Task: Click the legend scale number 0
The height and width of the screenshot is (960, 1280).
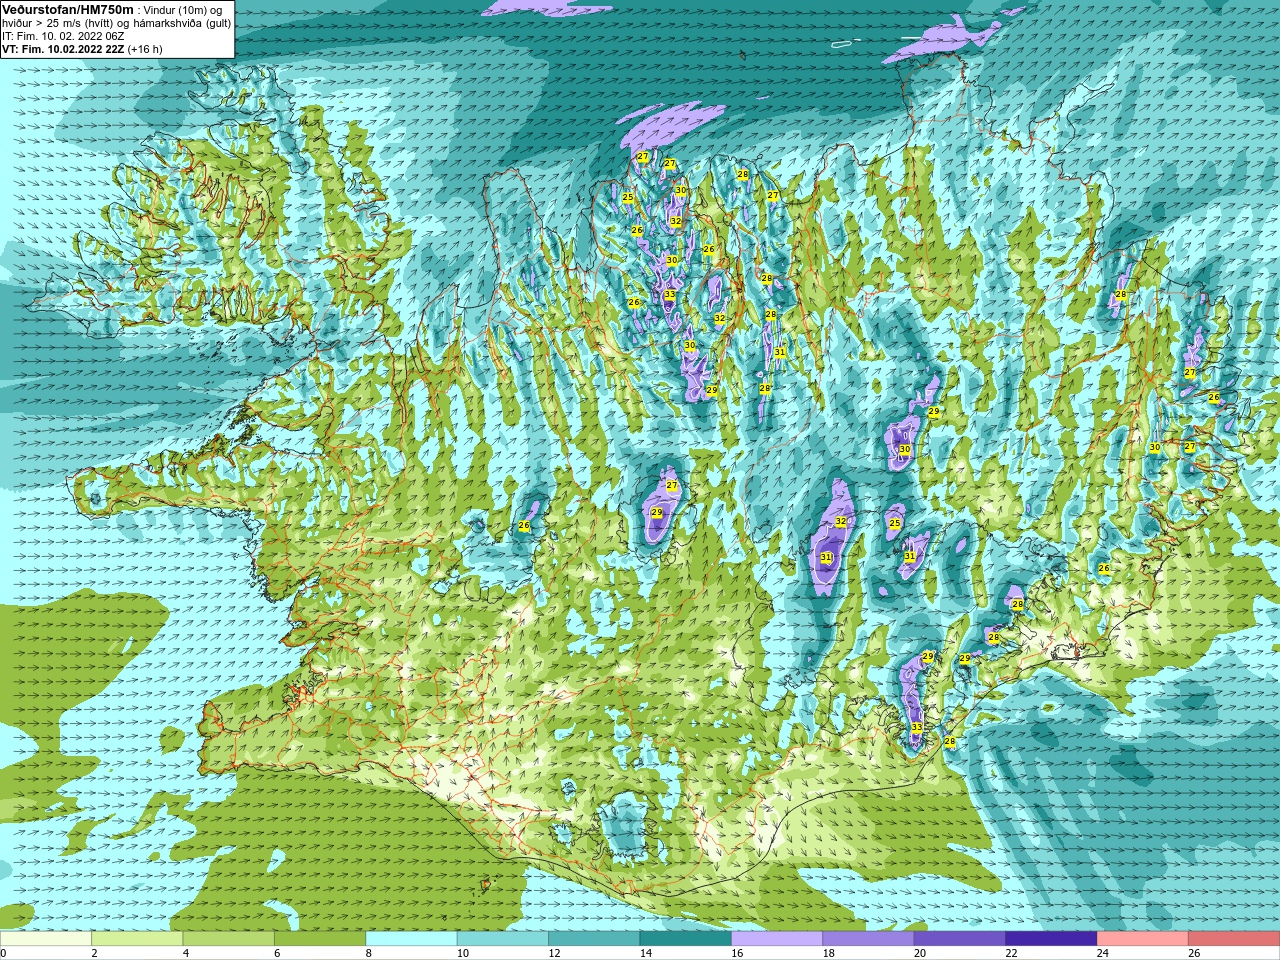Action: 3,953
